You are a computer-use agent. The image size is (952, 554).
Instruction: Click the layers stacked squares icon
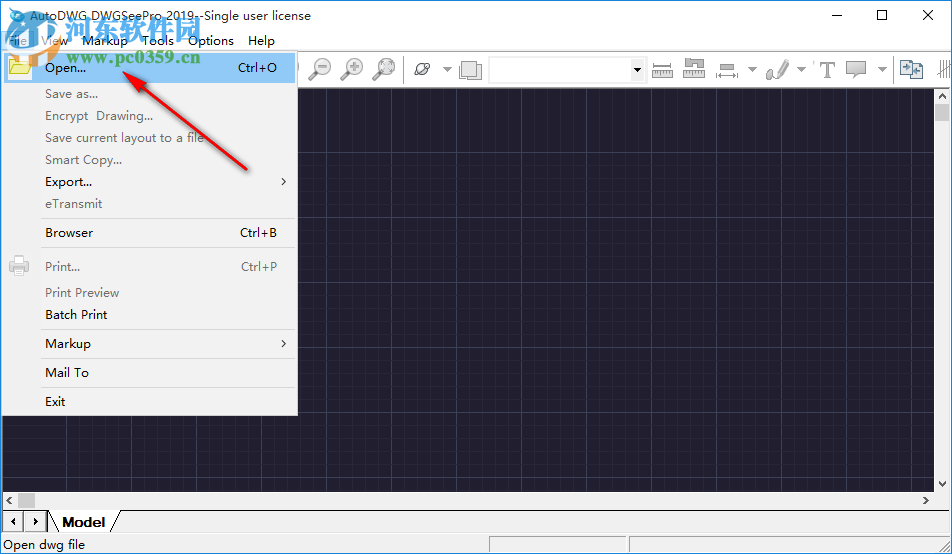(470, 70)
